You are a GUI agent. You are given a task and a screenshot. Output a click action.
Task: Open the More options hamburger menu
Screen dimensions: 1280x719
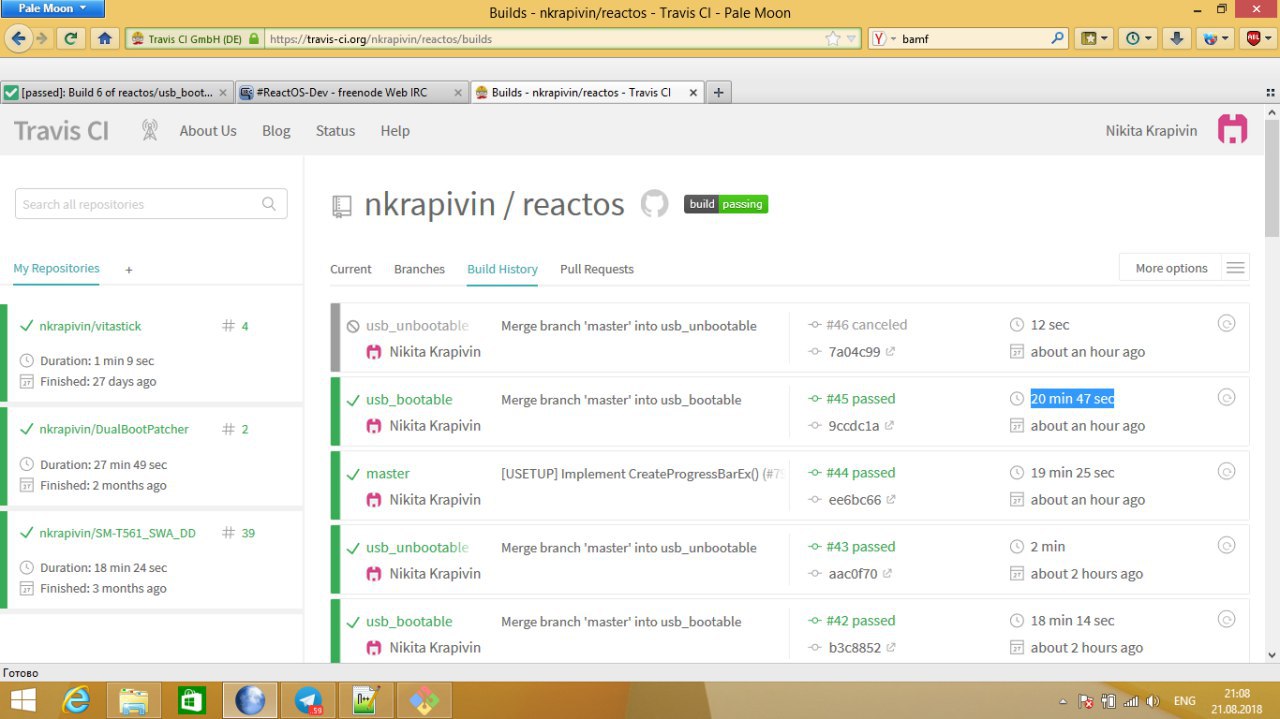click(1235, 268)
